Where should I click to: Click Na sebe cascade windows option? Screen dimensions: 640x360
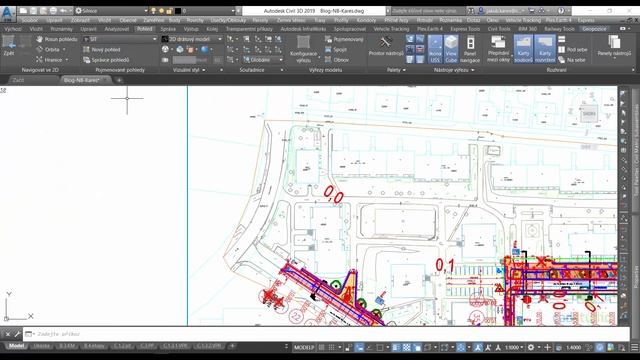pyautogui.click(x=572, y=60)
